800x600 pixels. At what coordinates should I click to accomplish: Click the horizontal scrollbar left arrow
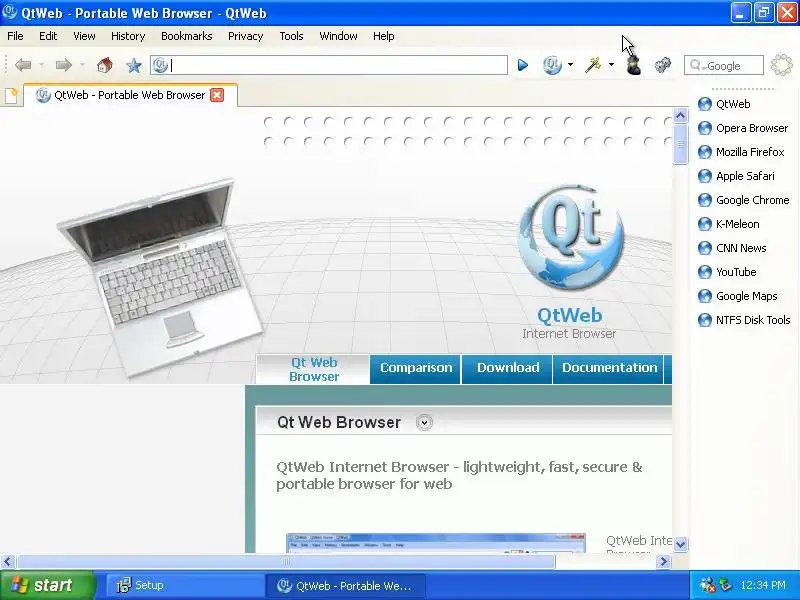click(x=7, y=561)
